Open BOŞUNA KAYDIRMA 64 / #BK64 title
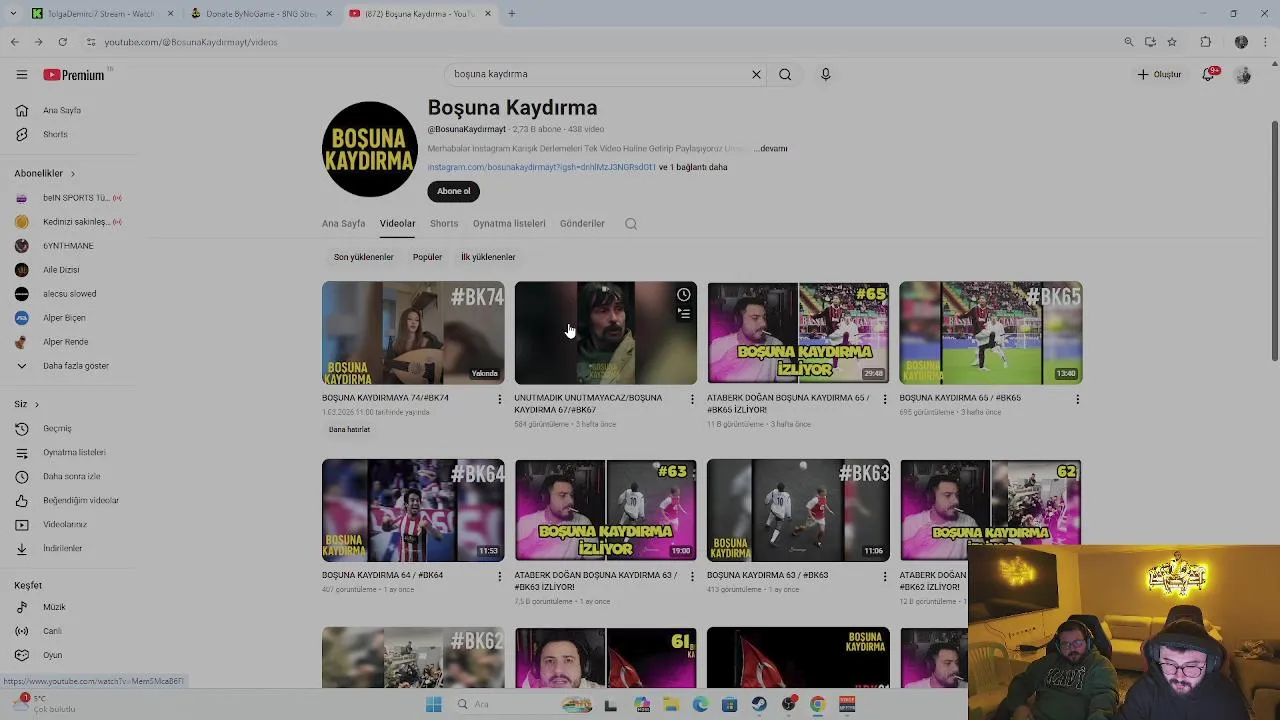 382,575
